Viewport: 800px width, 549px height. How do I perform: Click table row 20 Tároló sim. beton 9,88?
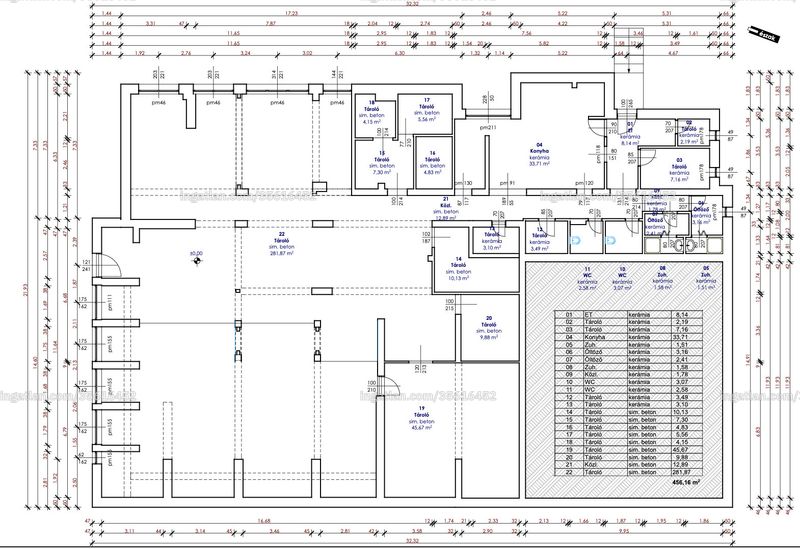tap(629, 457)
